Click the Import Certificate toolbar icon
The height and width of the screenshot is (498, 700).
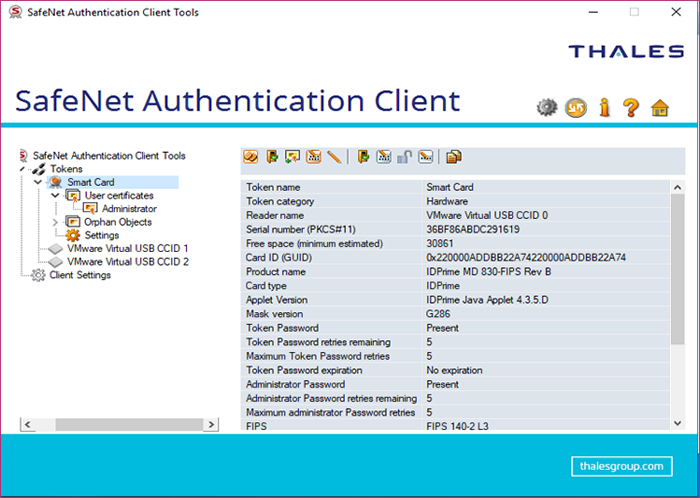tap(292, 156)
